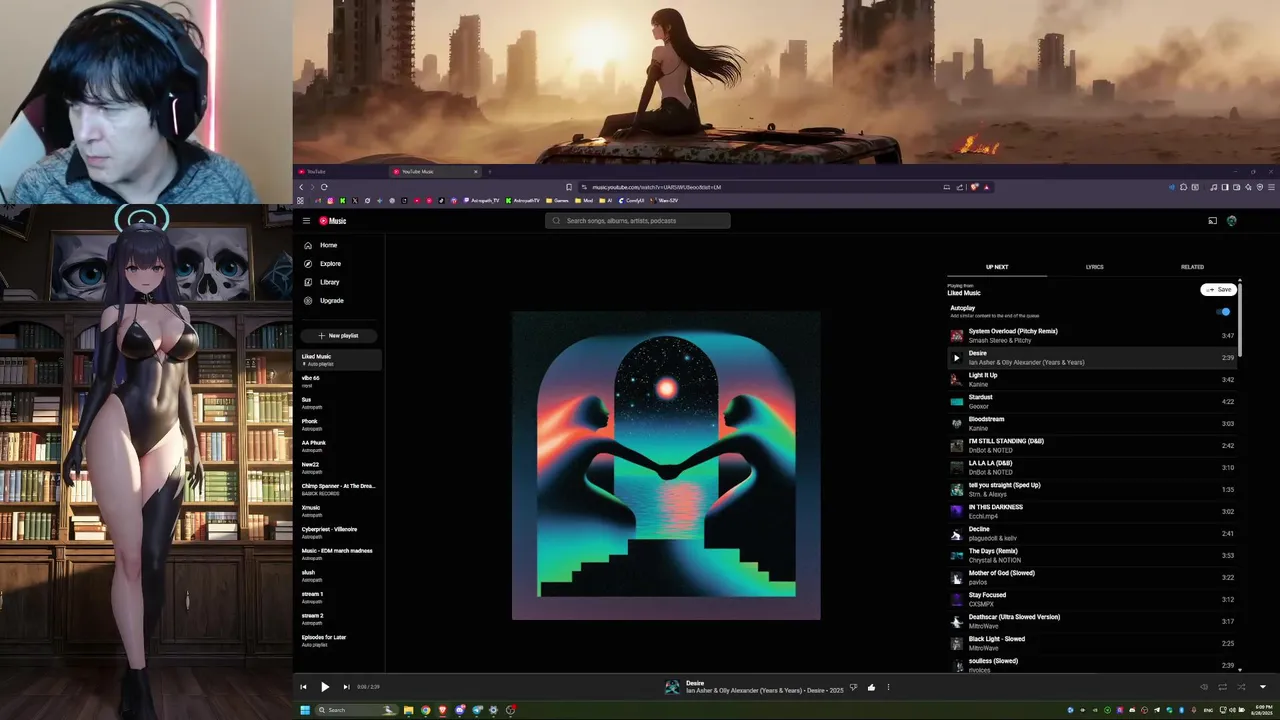The image size is (1280, 720).
Task: Select Bloodstream in the queue
Action: 1092,424
